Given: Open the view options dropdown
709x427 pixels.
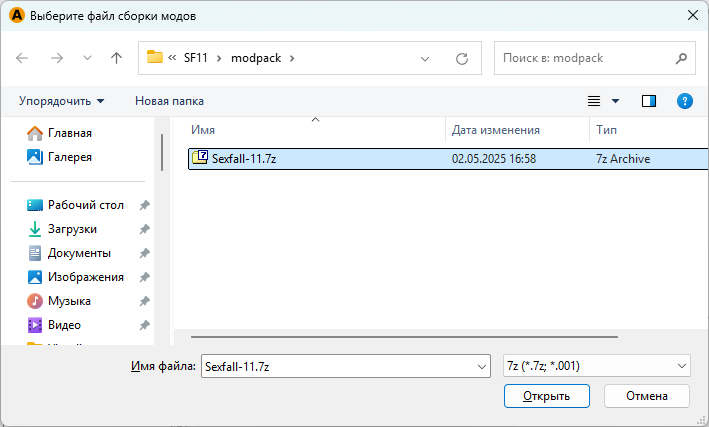Looking at the screenshot, I should coord(615,101).
